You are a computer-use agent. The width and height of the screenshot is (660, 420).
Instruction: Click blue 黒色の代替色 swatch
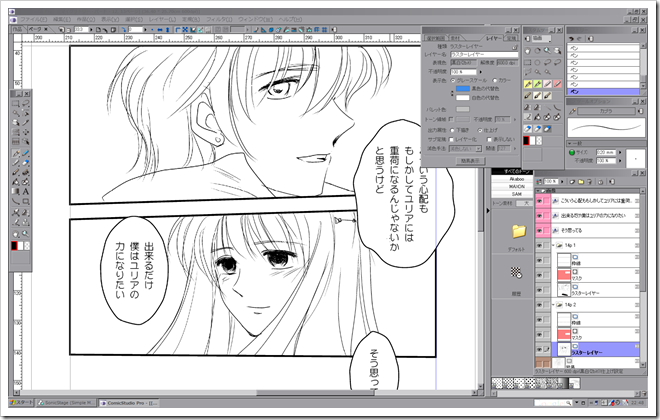pyautogui.click(x=463, y=89)
